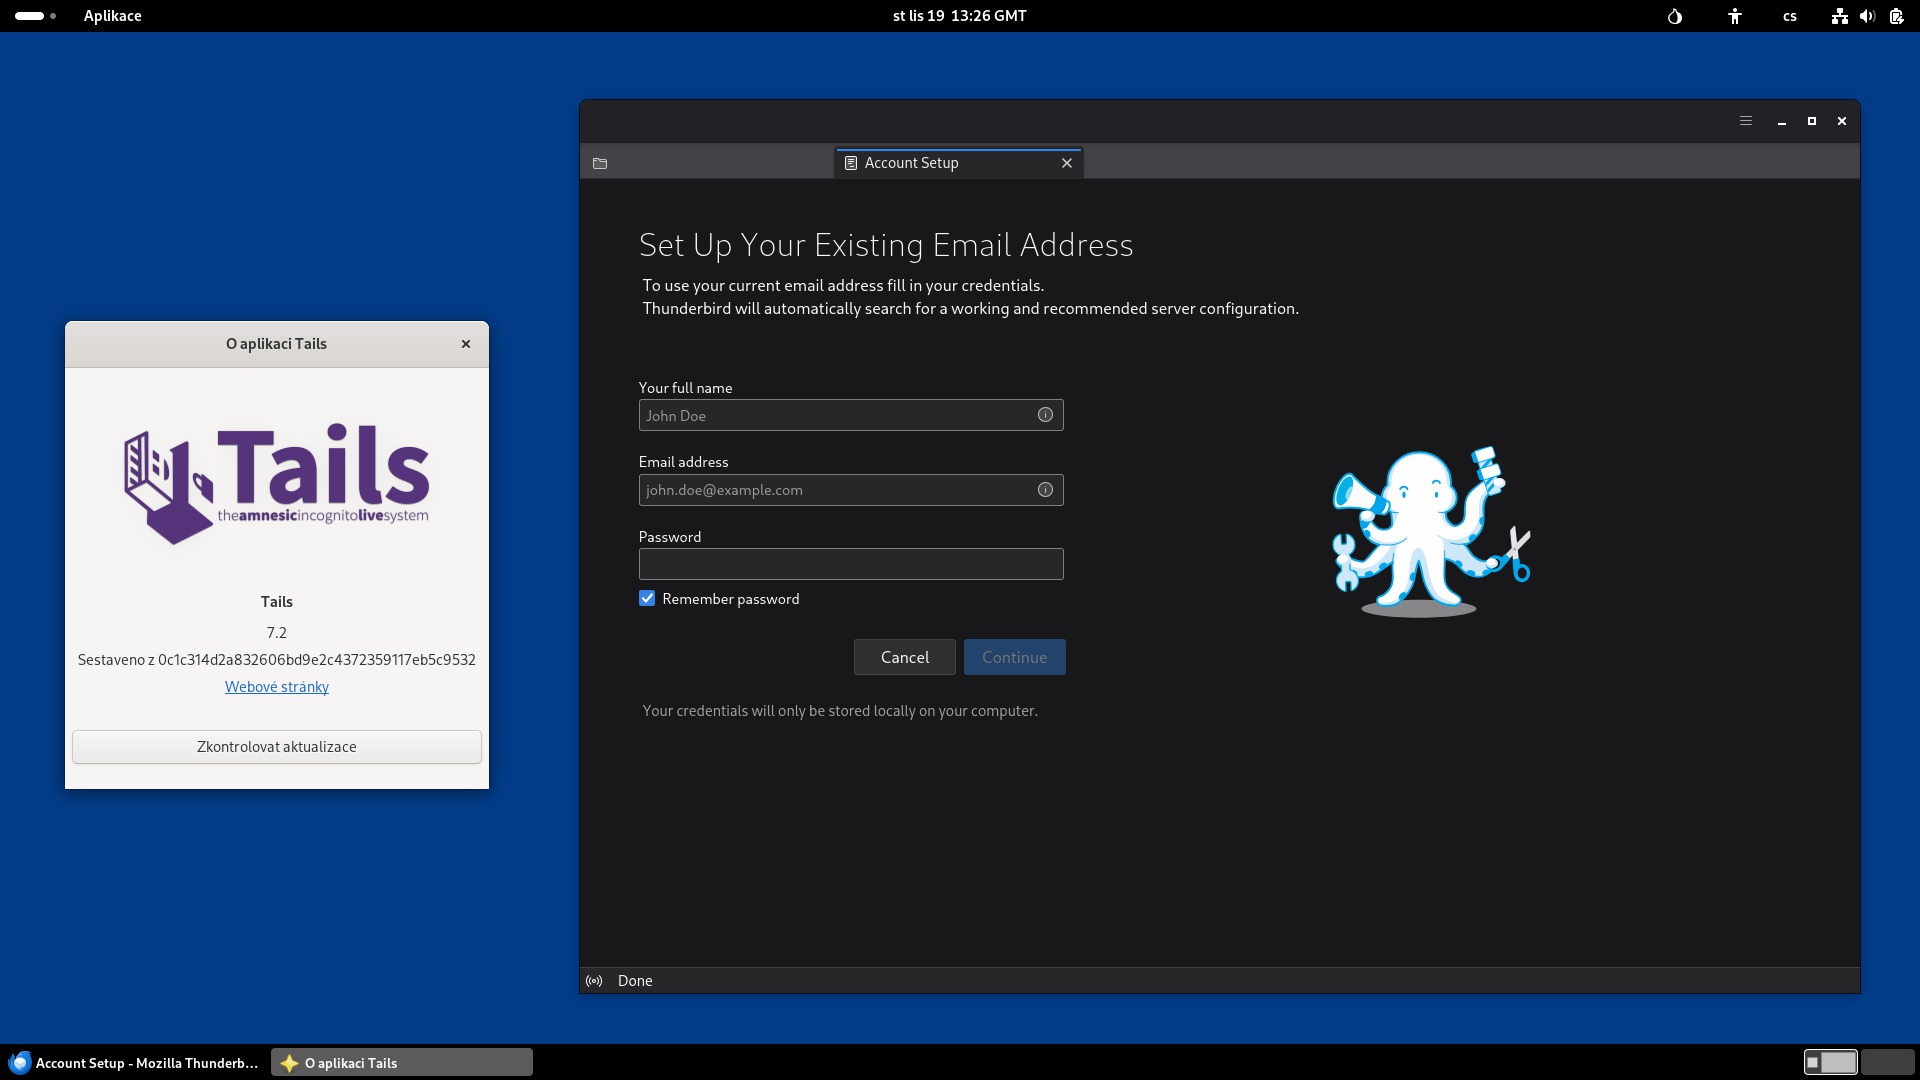Open the Webové stránky link
The height and width of the screenshot is (1080, 1920).
pyautogui.click(x=277, y=687)
